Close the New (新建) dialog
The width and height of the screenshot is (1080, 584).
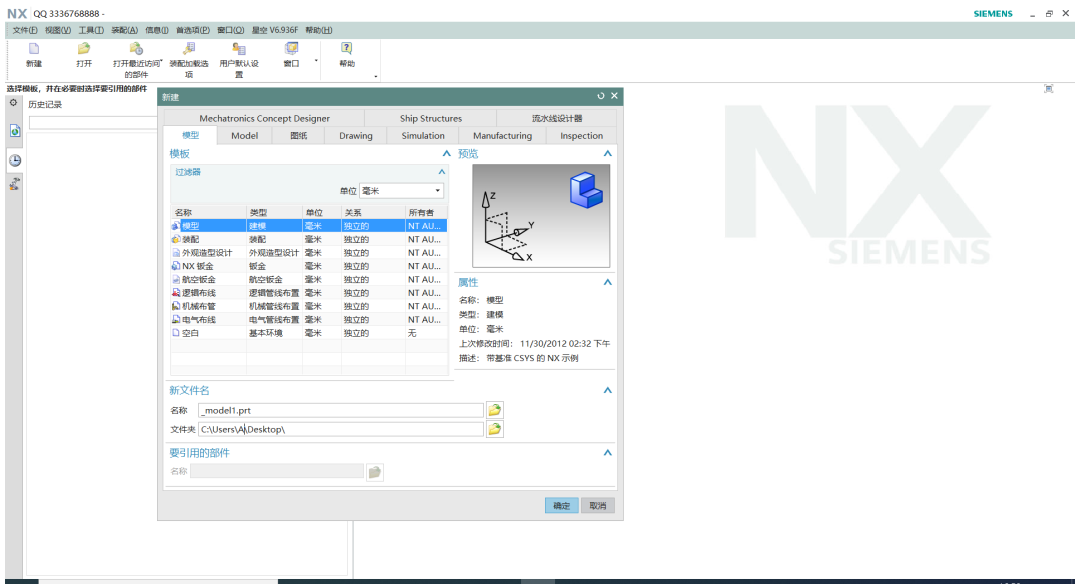(614, 96)
